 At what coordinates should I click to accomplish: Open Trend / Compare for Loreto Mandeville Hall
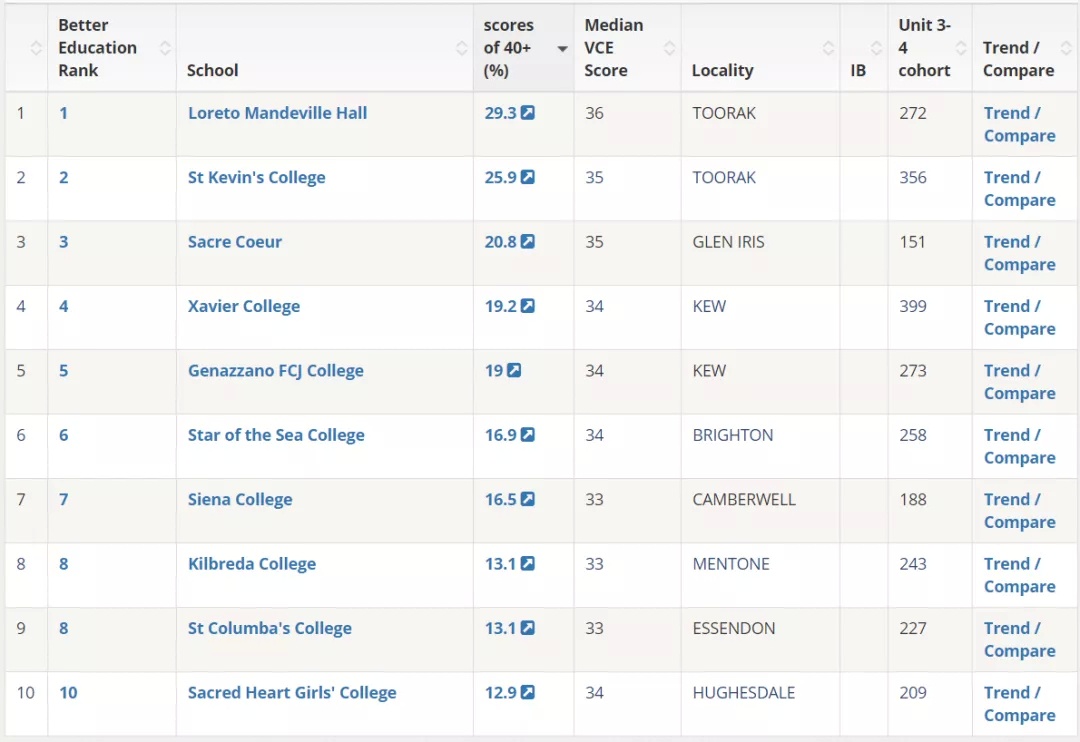[1019, 124]
